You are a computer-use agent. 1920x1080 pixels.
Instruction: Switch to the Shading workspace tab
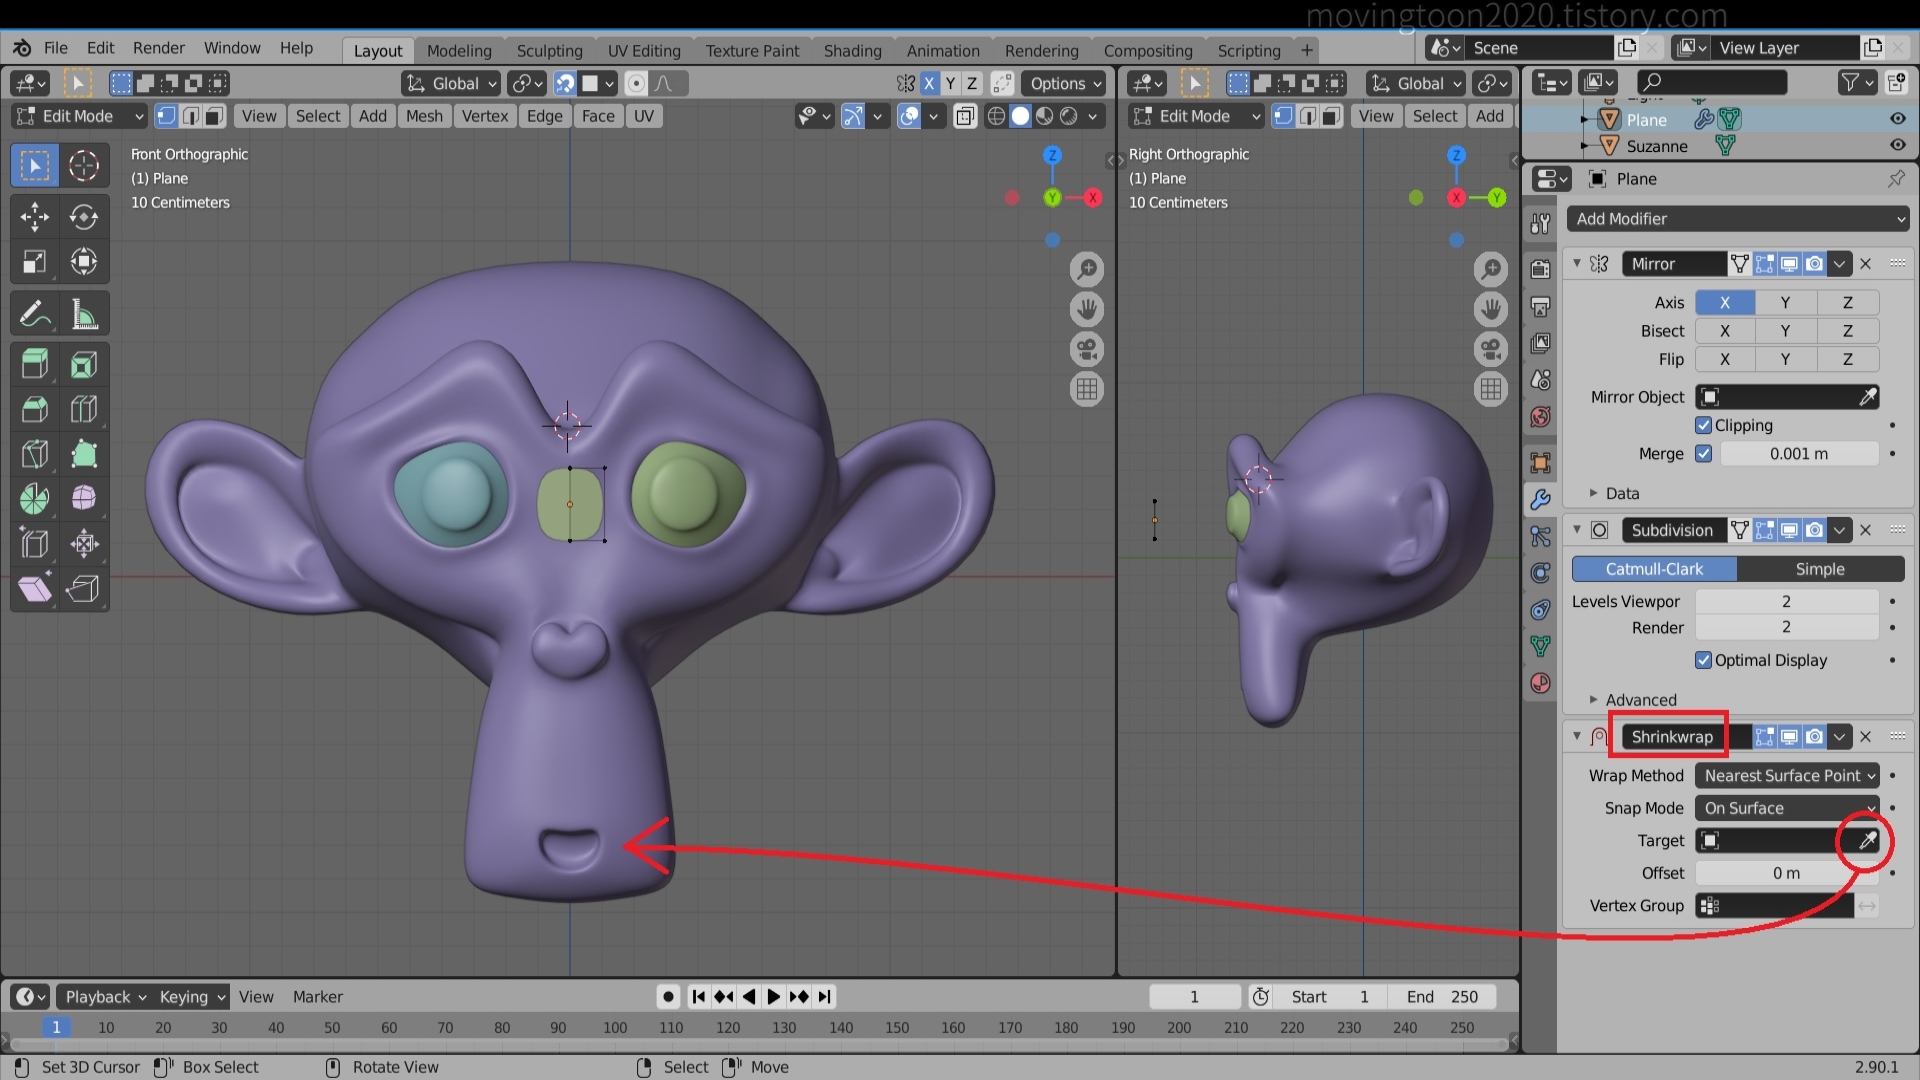(852, 51)
